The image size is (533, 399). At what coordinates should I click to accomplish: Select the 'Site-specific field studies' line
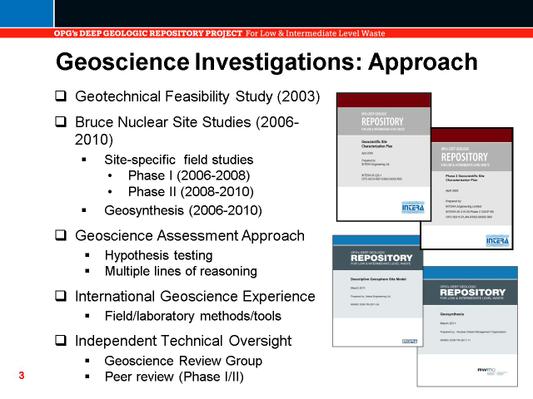(x=179, y=160)
